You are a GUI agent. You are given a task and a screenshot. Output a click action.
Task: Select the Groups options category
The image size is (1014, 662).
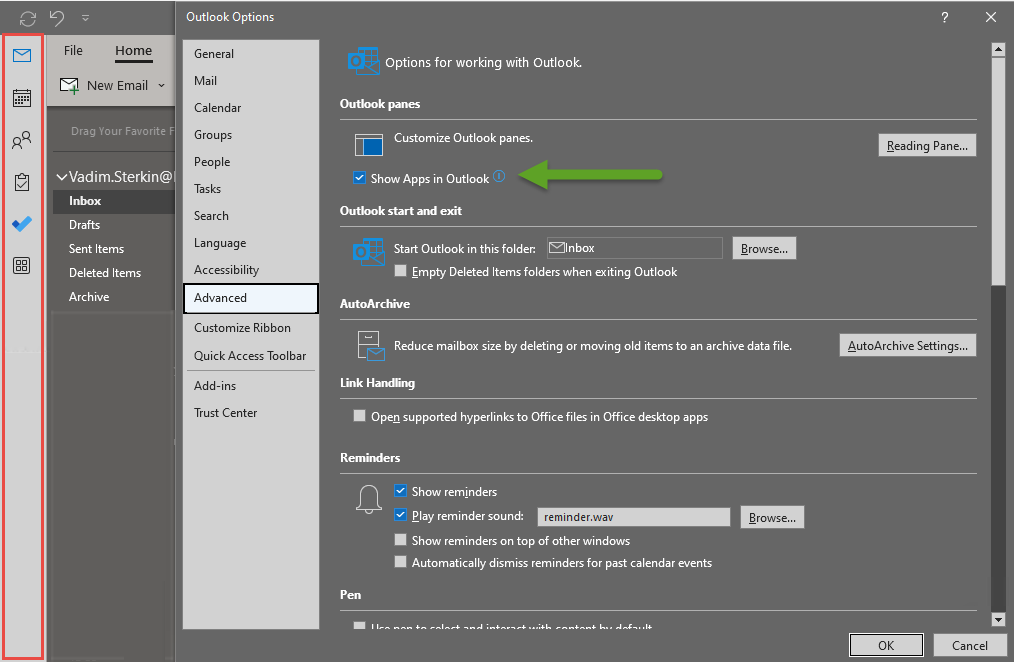point(251,135)
